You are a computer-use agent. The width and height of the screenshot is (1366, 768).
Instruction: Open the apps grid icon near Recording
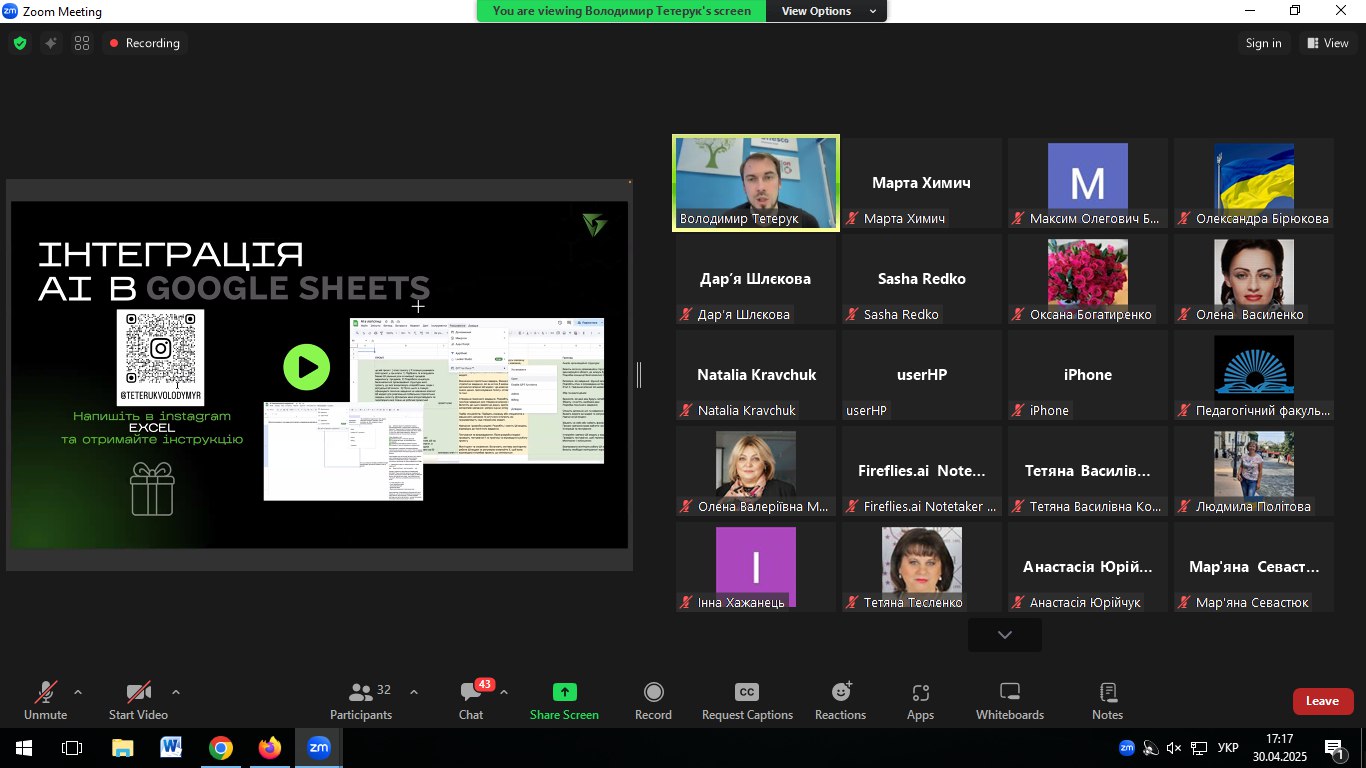click(82, 43)
